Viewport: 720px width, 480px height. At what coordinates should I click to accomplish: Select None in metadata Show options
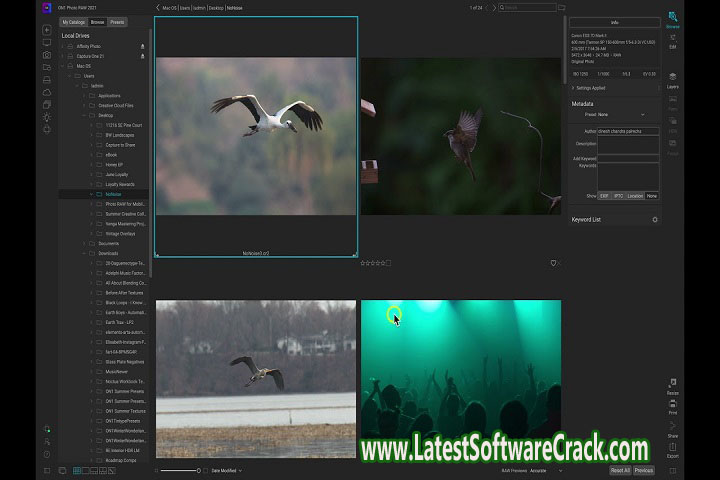tap(652, 196)
